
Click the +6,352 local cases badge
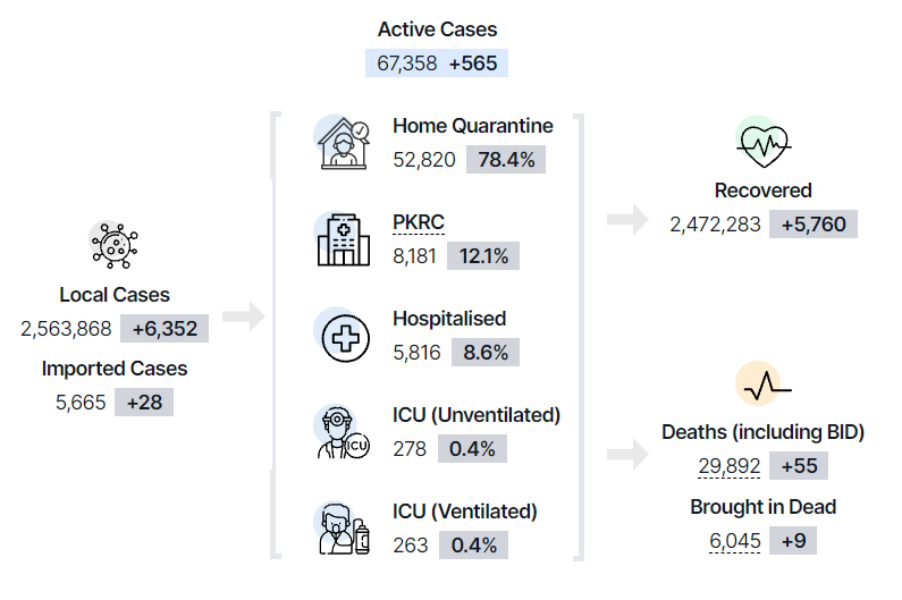coord(164,328)
